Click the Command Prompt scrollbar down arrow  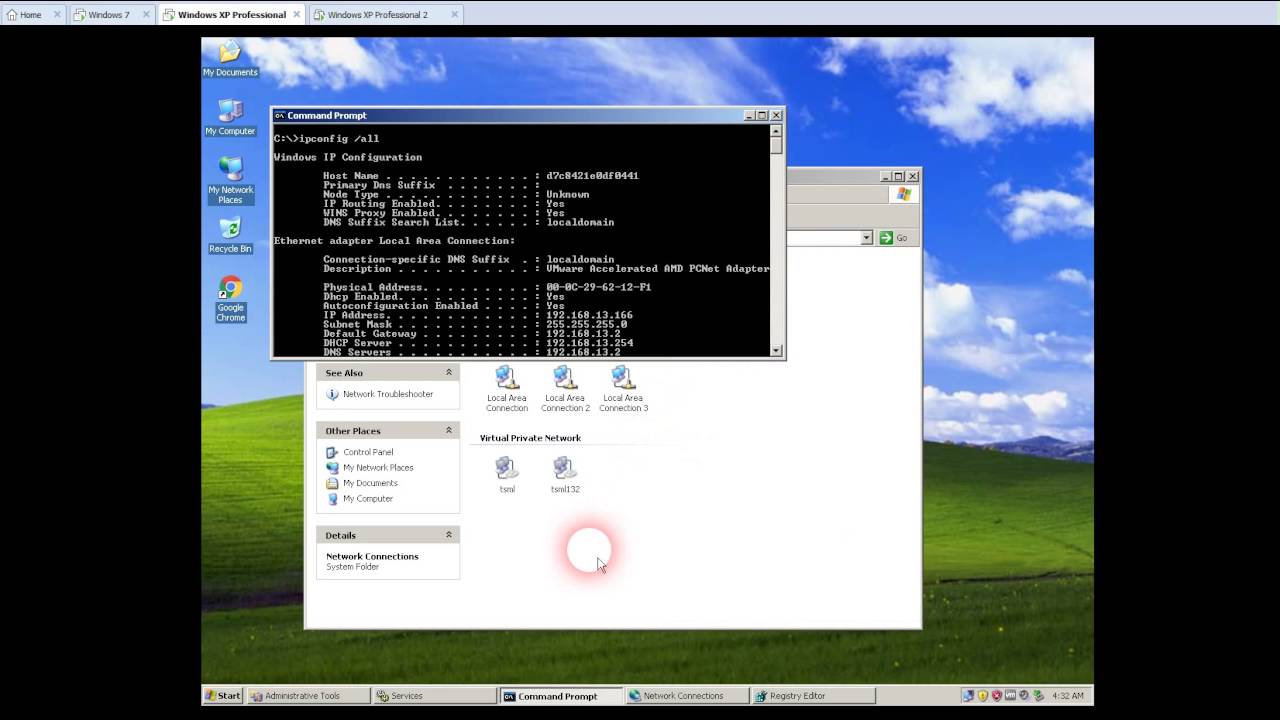[x=776, y=351]
